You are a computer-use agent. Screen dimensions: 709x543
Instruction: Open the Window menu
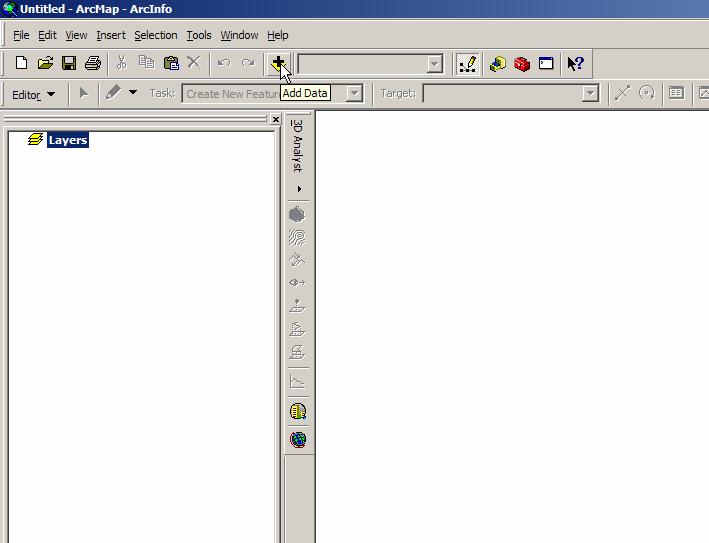(x=239, y=35)
